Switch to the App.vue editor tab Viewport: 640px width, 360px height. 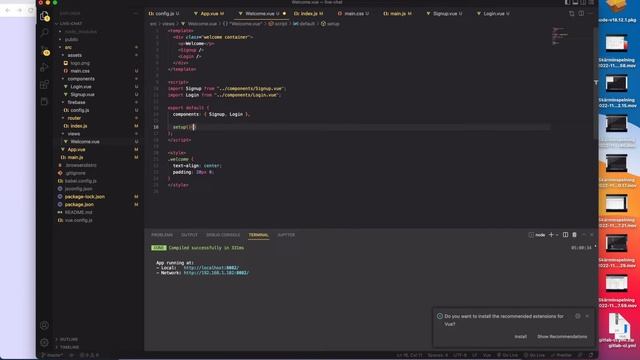(x=209, y=13)
